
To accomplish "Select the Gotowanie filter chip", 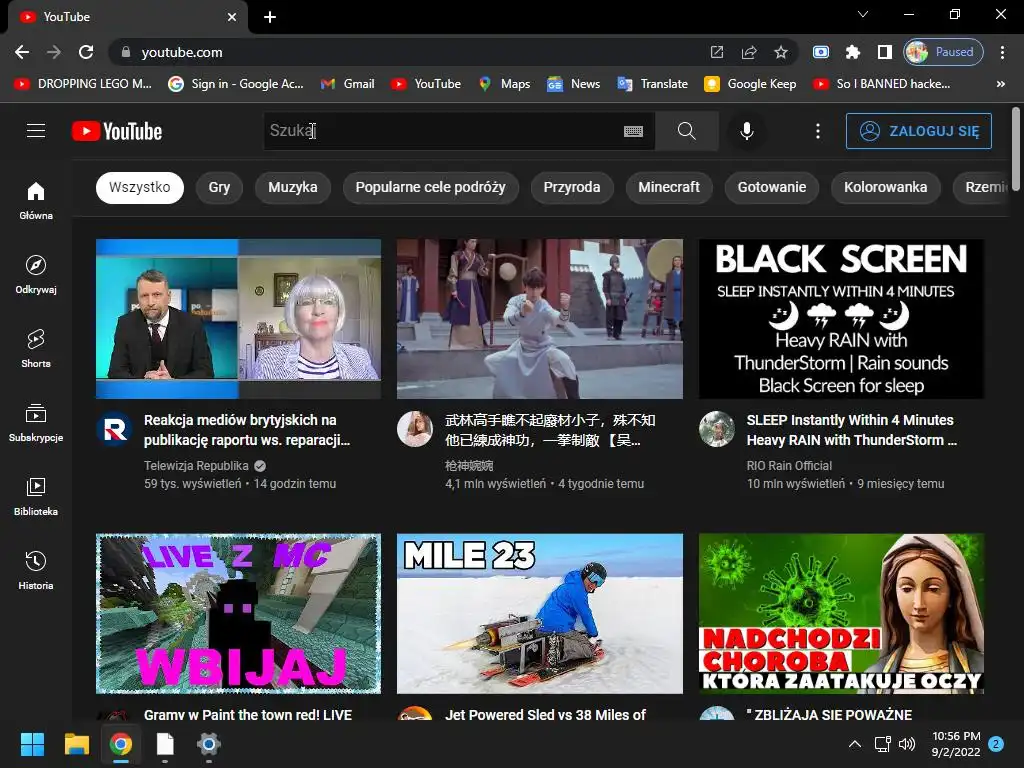I will (x=772, y=187).
